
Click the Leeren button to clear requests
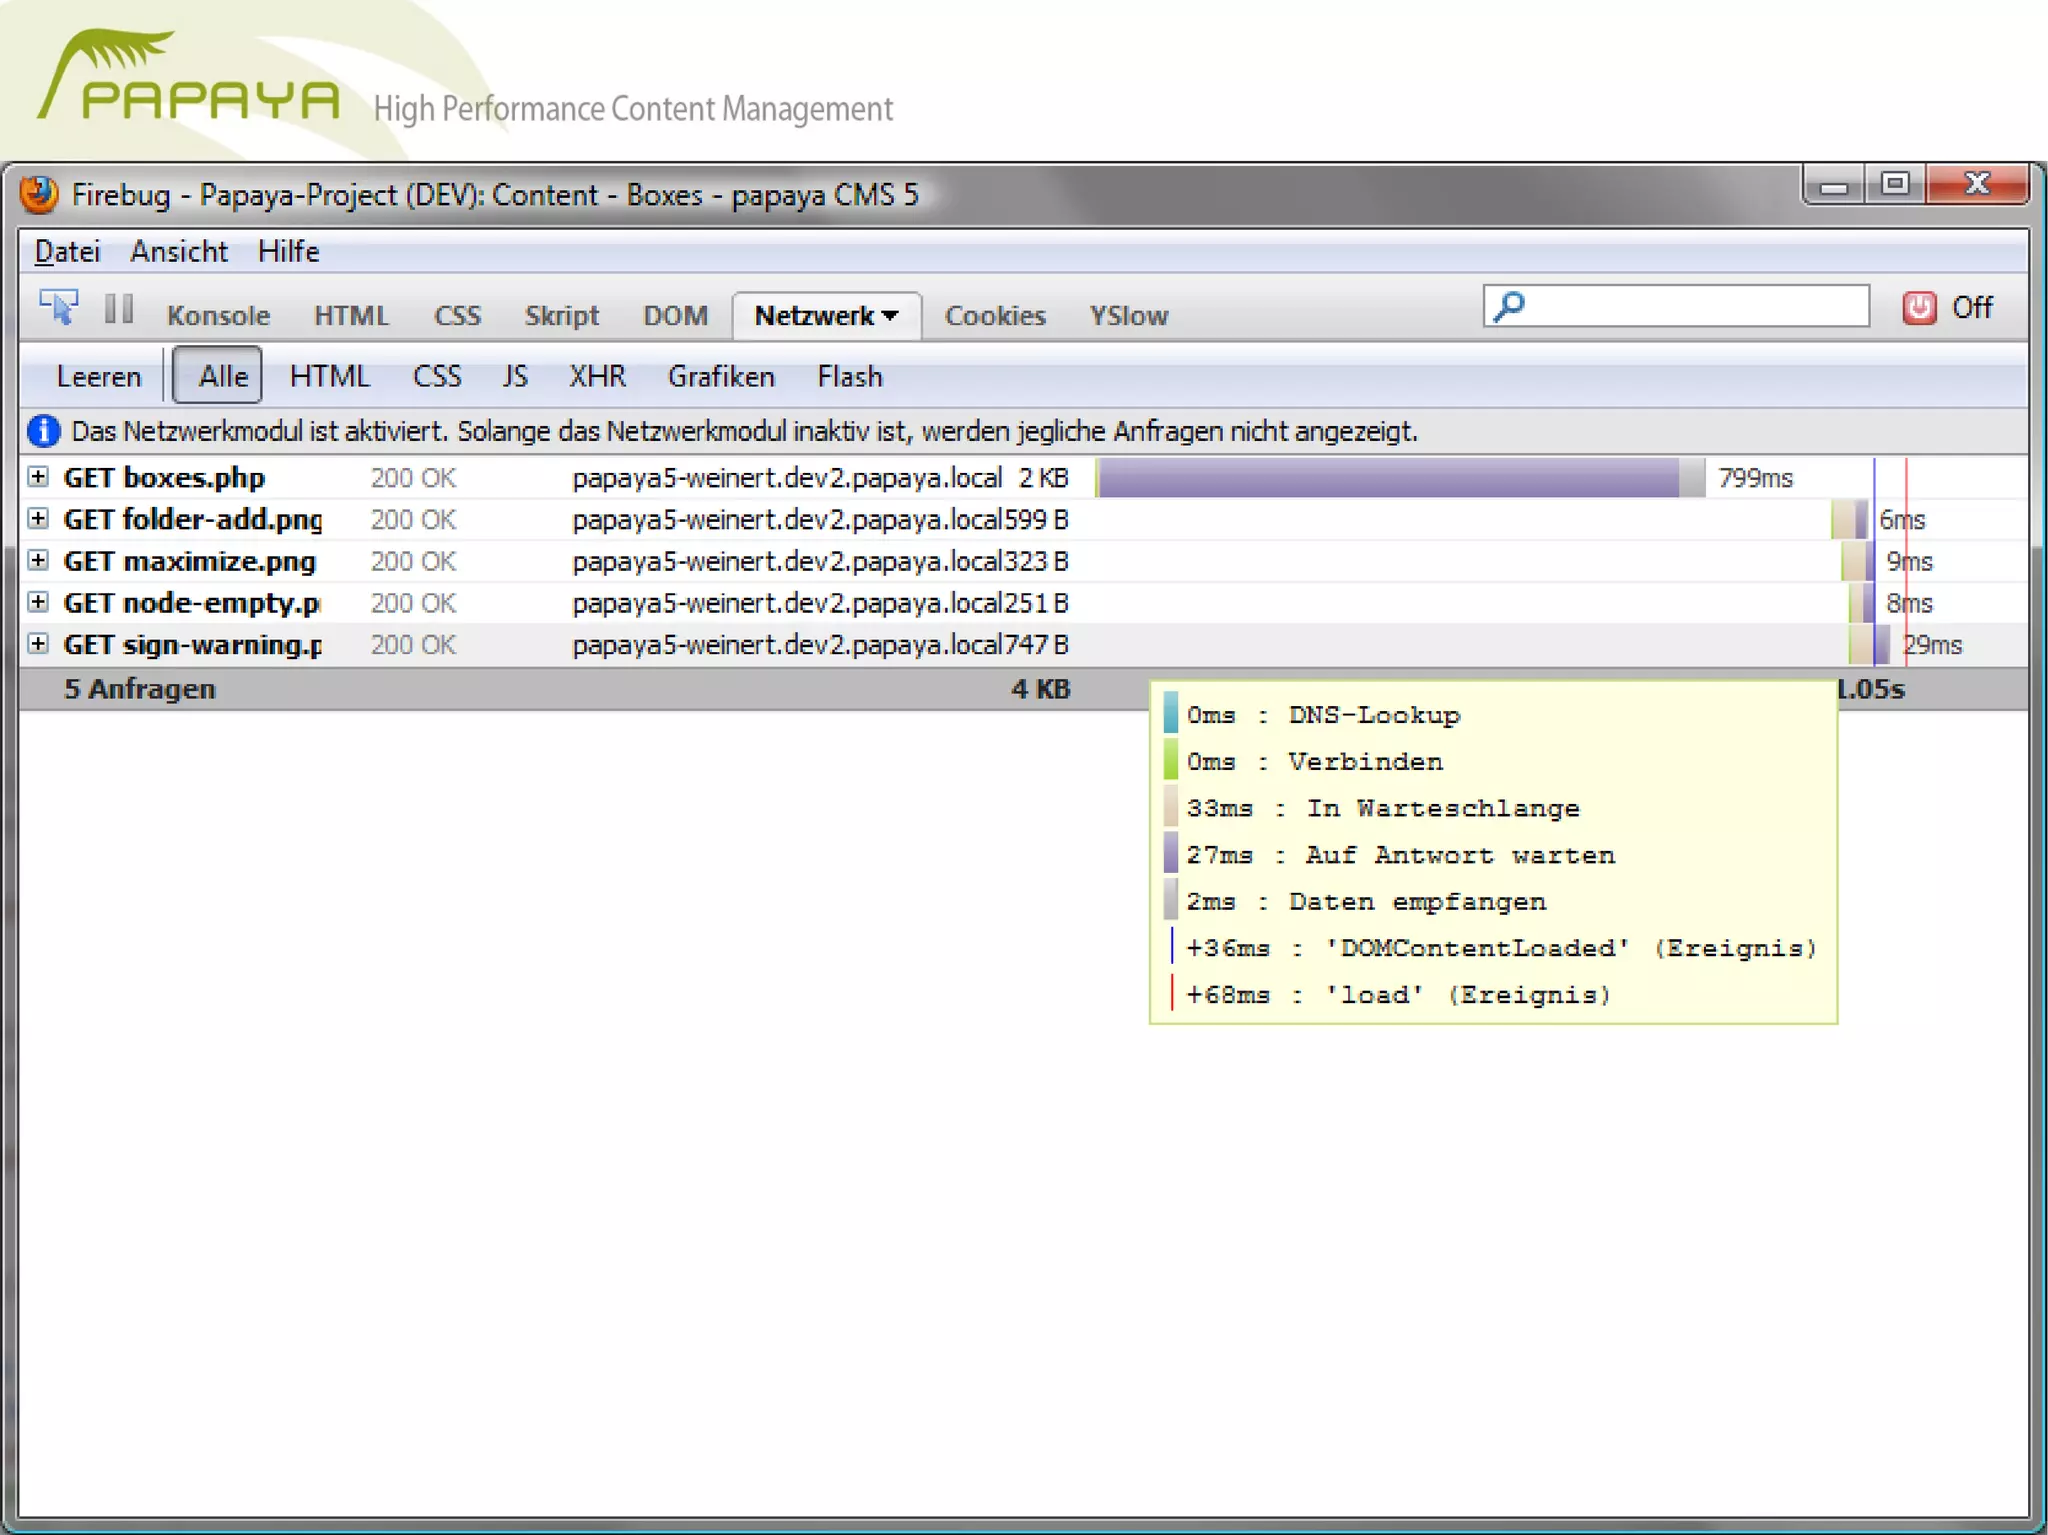coord(98,376)
